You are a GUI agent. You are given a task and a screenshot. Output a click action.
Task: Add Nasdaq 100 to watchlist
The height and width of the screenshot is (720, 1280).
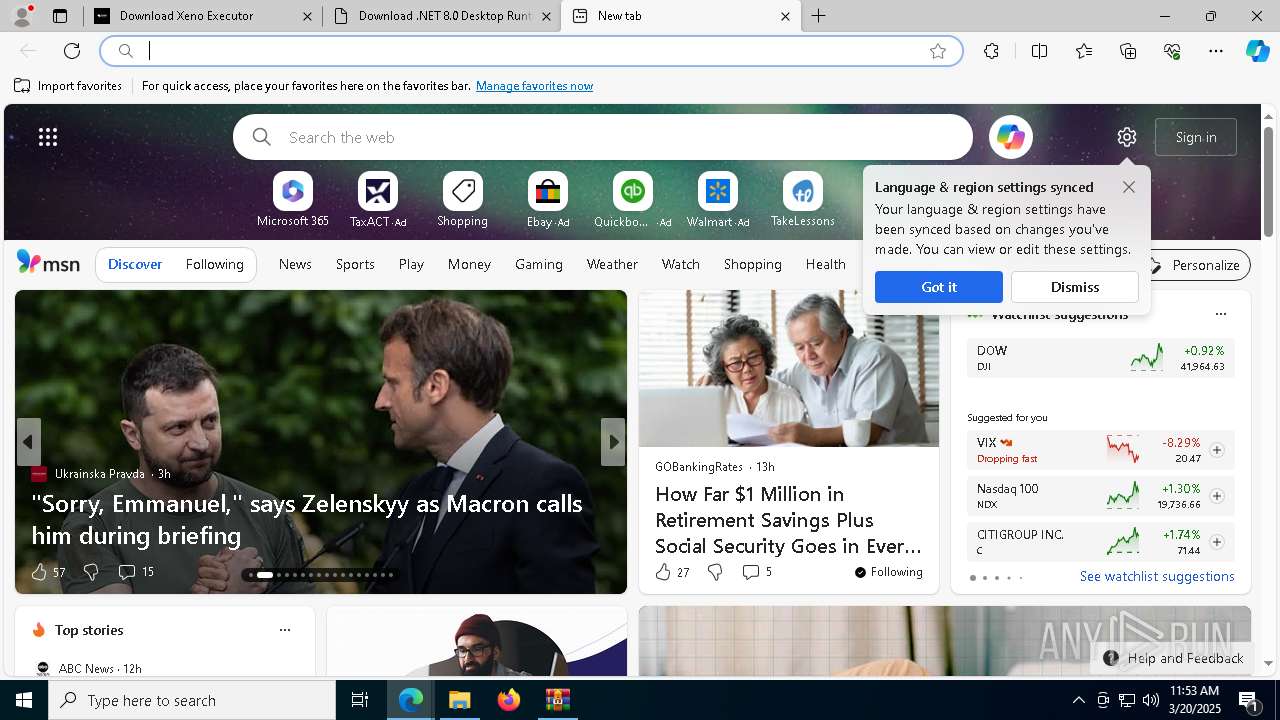click(1217, 496)
